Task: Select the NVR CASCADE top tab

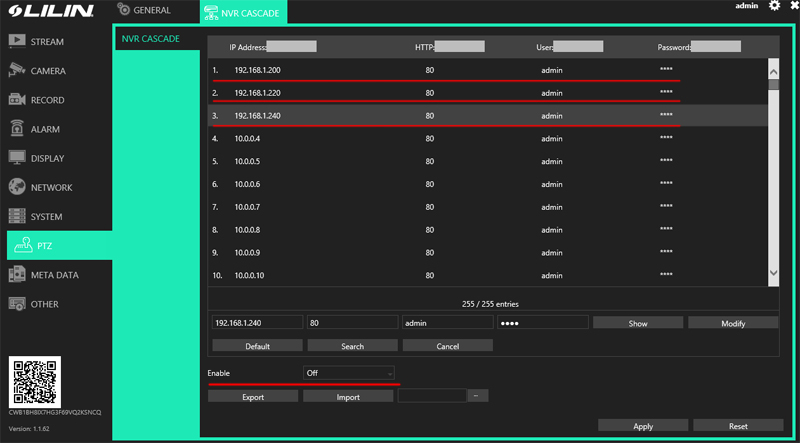Action: click(x=243, y=13)
